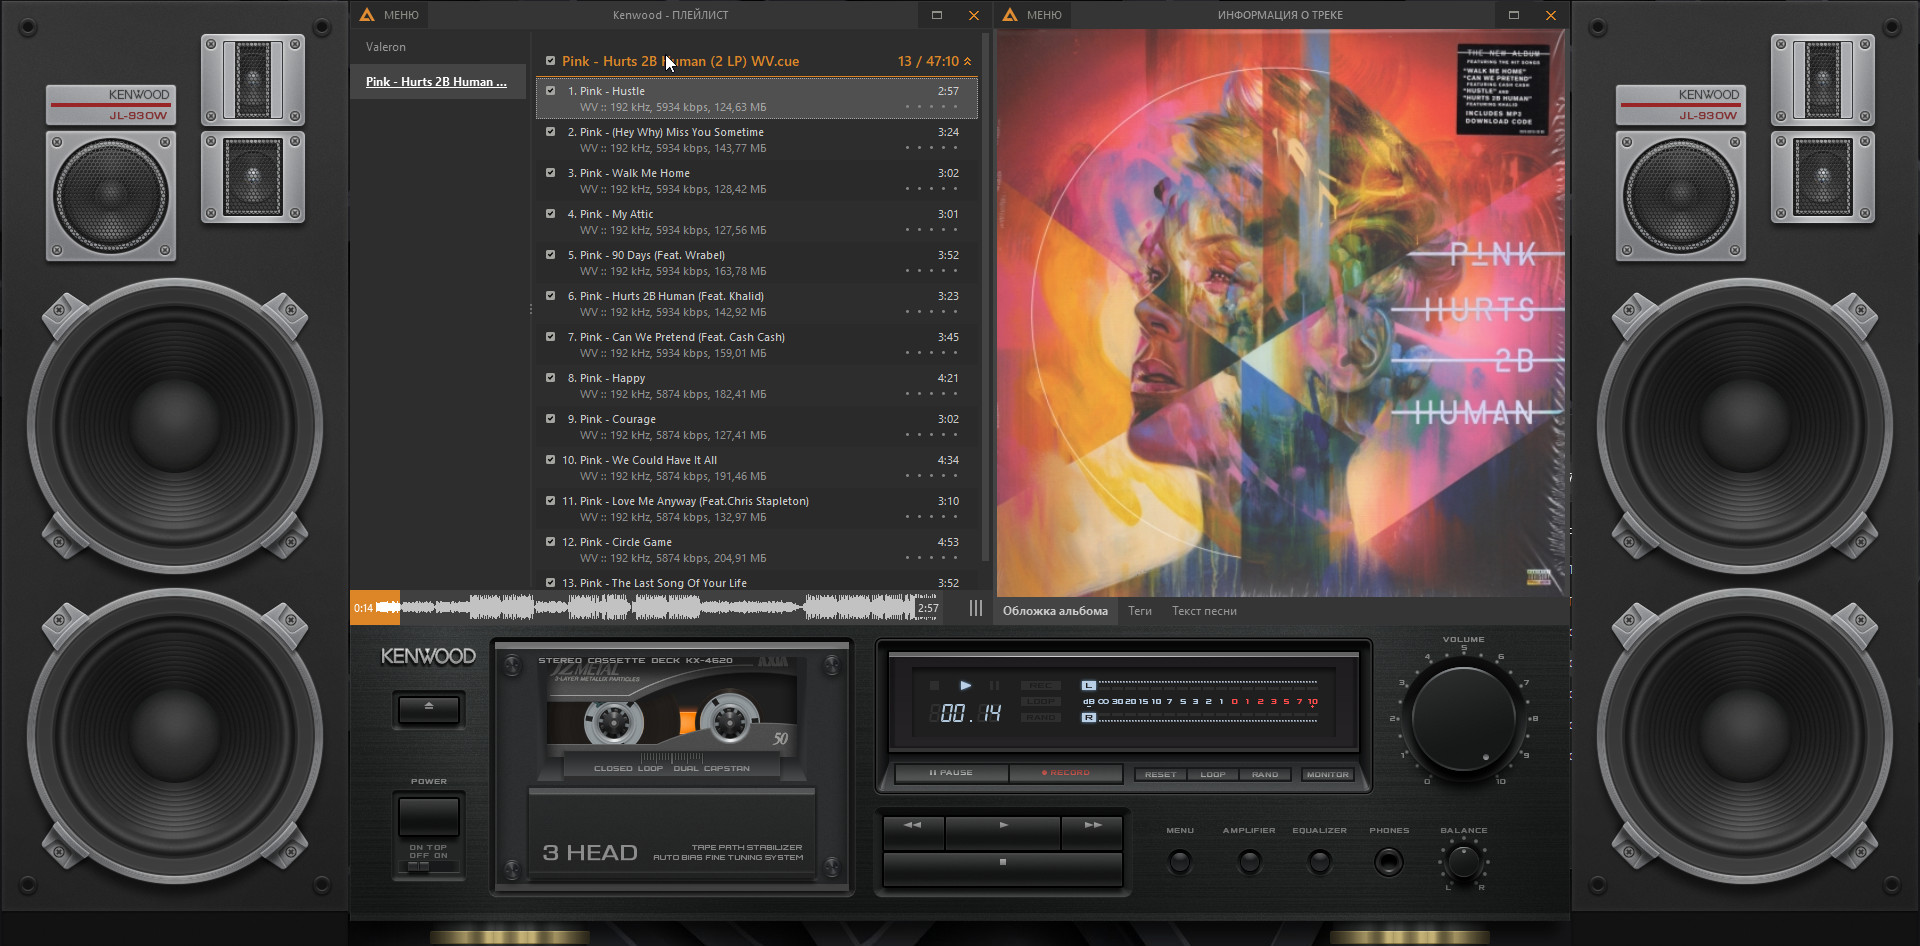Click the small play indicator in the display

coord(965,685)
